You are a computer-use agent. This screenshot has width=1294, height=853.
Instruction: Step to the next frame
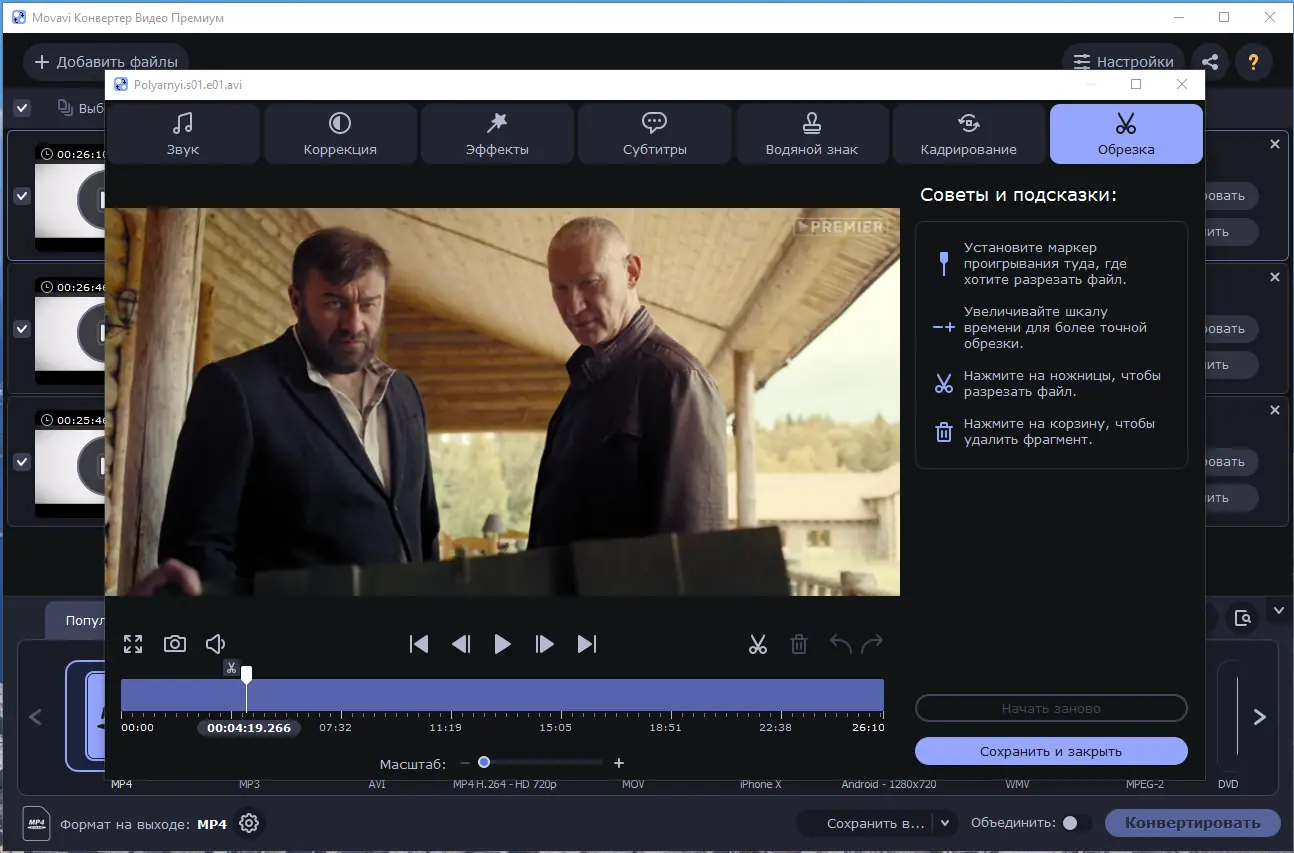click(x=545, y=644)
